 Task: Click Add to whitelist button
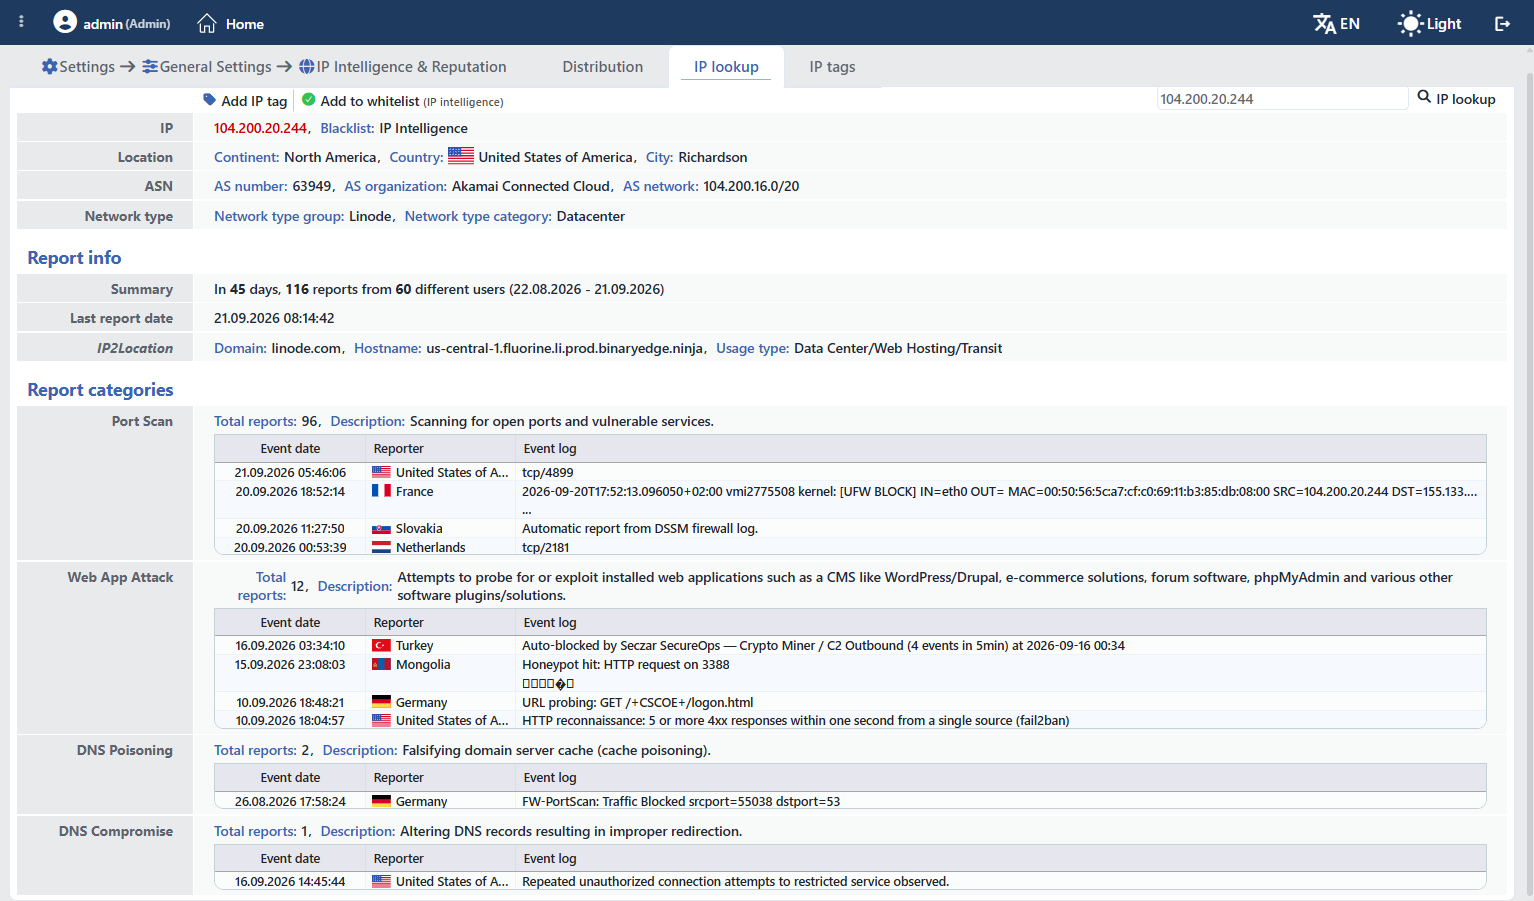(402, 100)
